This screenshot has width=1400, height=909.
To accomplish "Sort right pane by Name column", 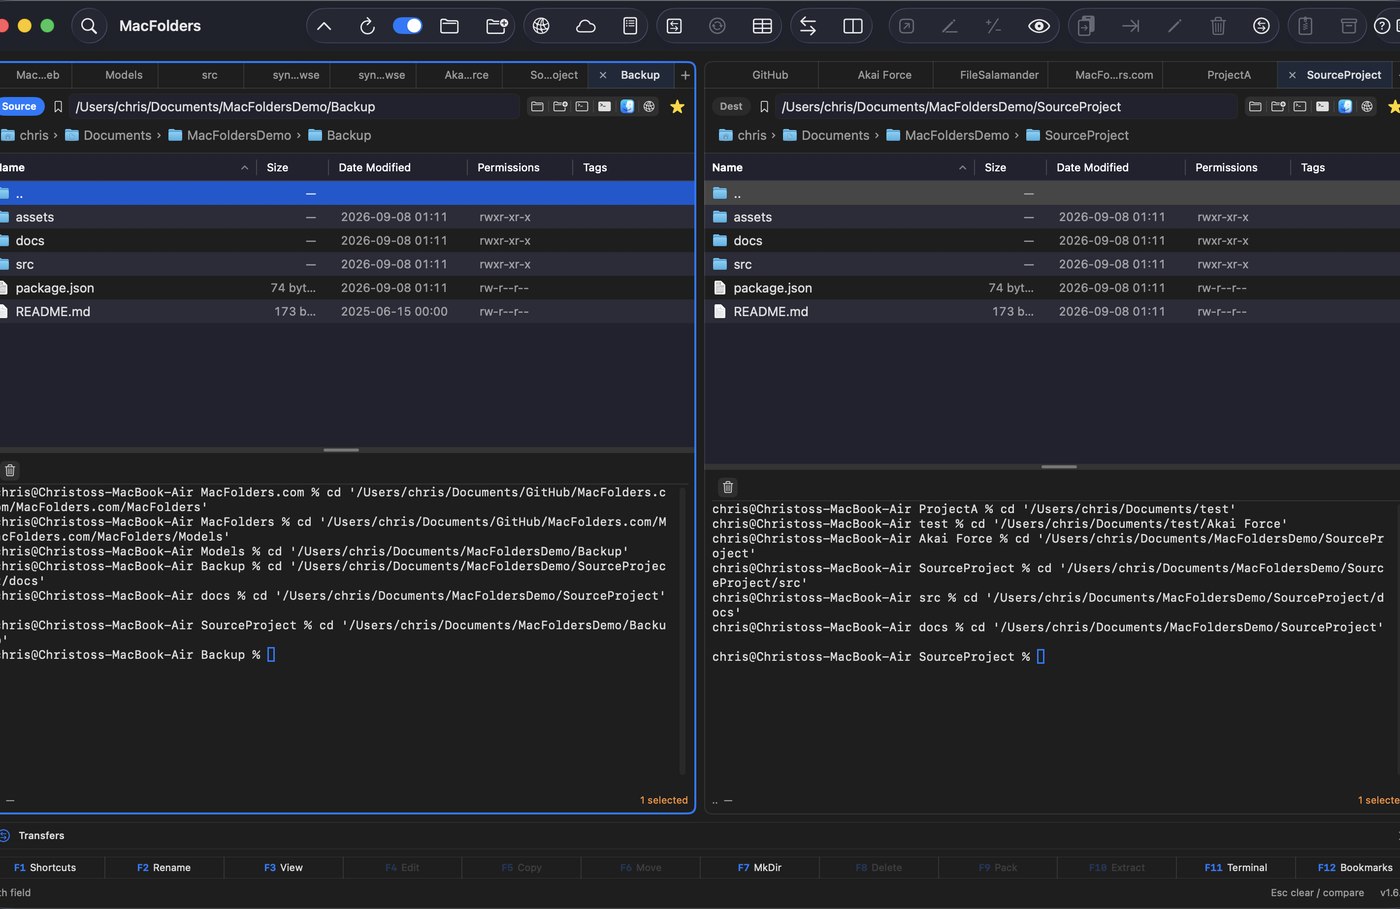I will click(x=838, y=168).
